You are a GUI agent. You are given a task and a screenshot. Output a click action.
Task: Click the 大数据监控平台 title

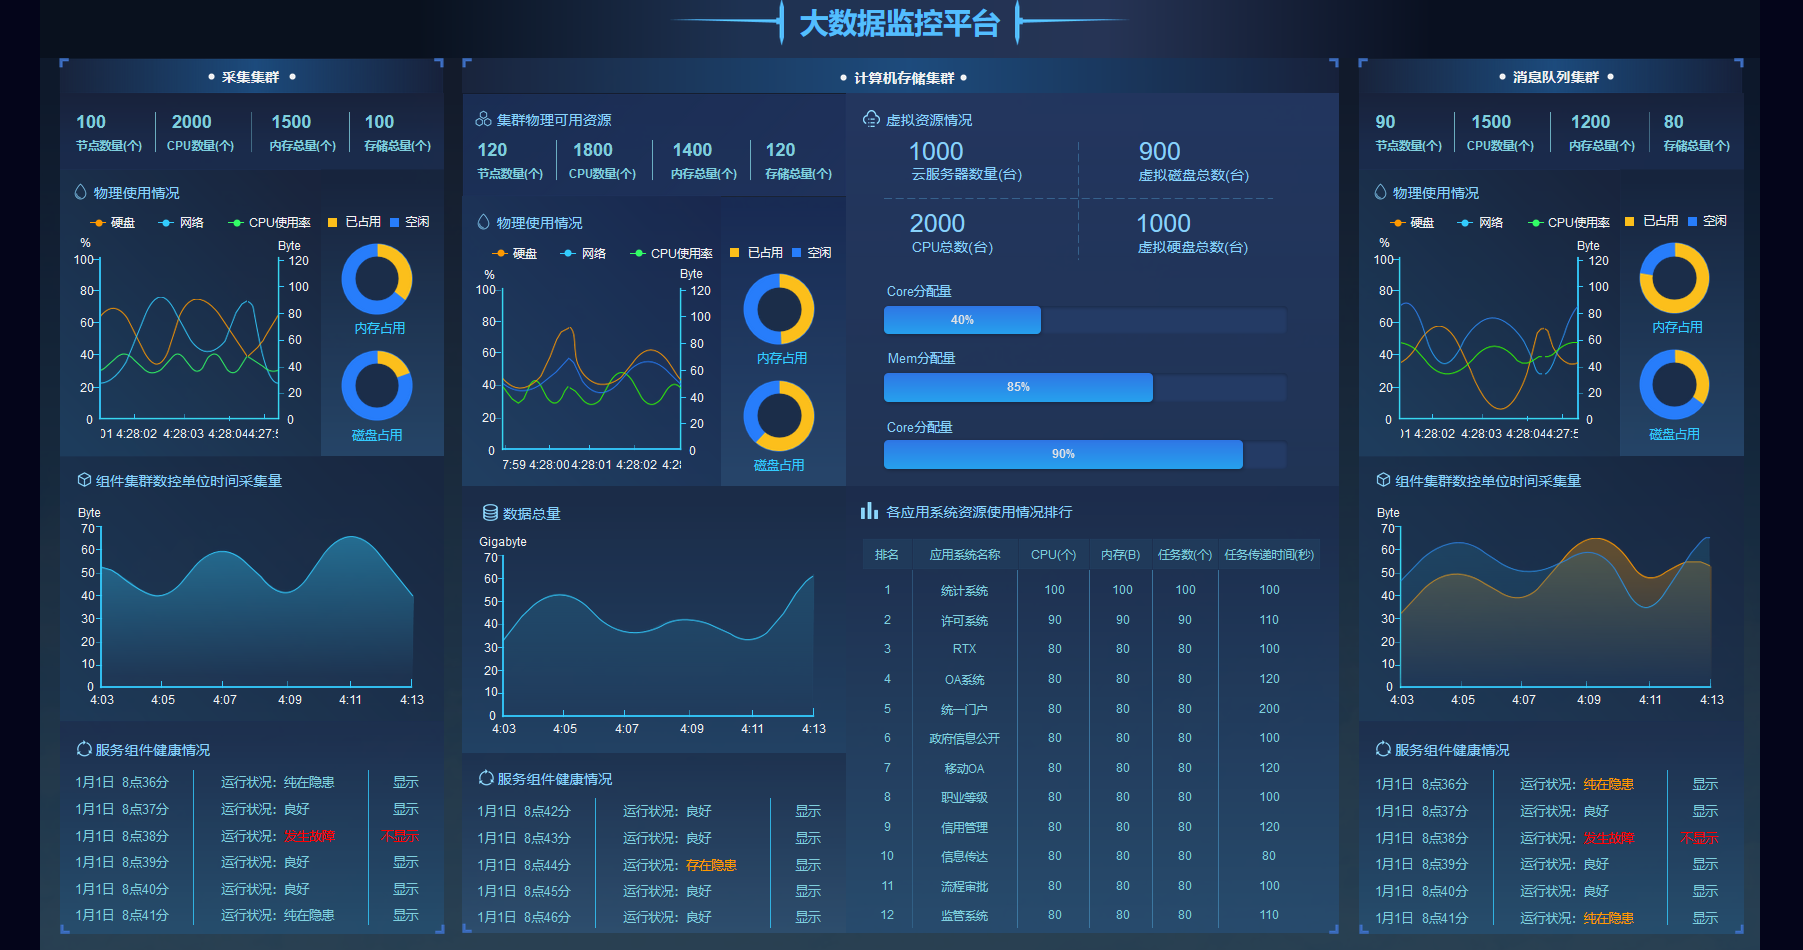[900, 23]
